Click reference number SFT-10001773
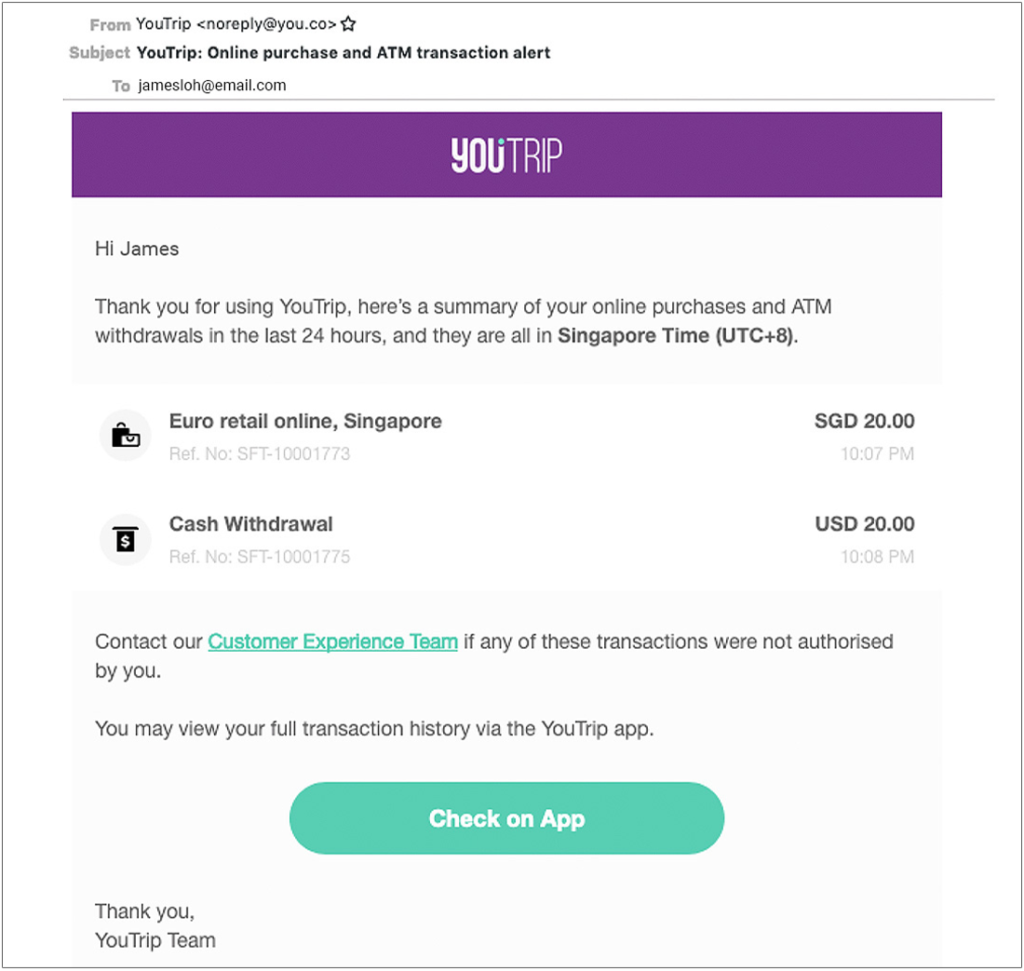 pos(259,454)
